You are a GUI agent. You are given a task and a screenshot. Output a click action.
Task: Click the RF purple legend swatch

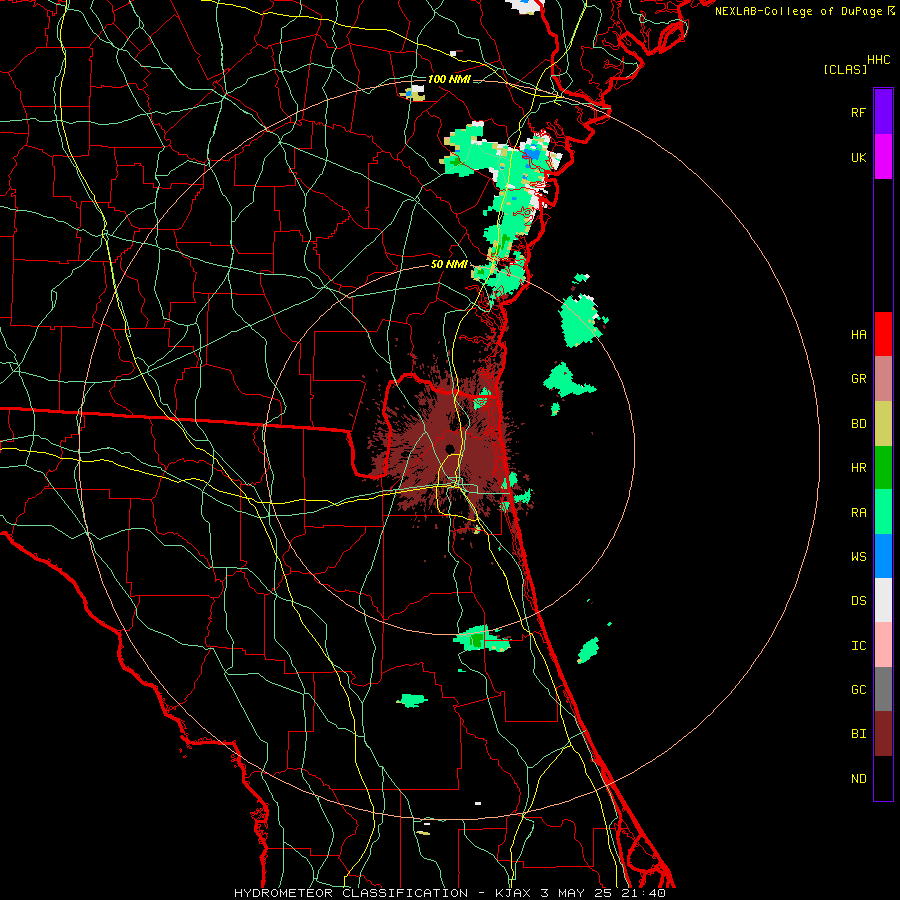tap(883, 112)
